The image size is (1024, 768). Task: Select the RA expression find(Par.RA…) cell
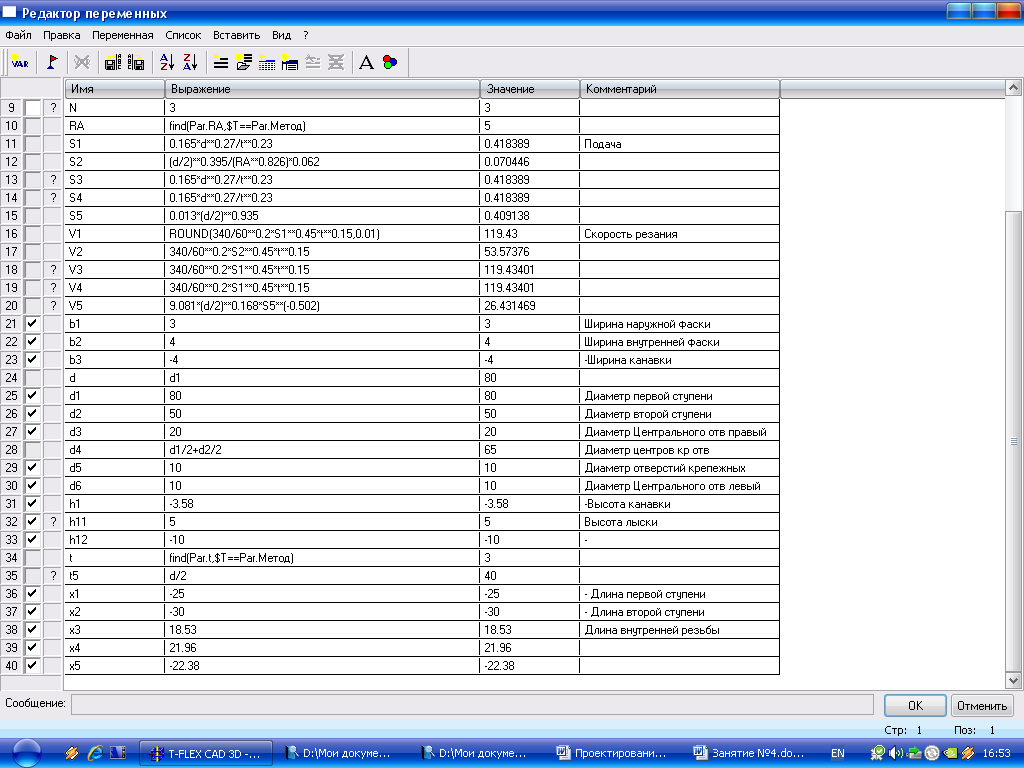322,126
